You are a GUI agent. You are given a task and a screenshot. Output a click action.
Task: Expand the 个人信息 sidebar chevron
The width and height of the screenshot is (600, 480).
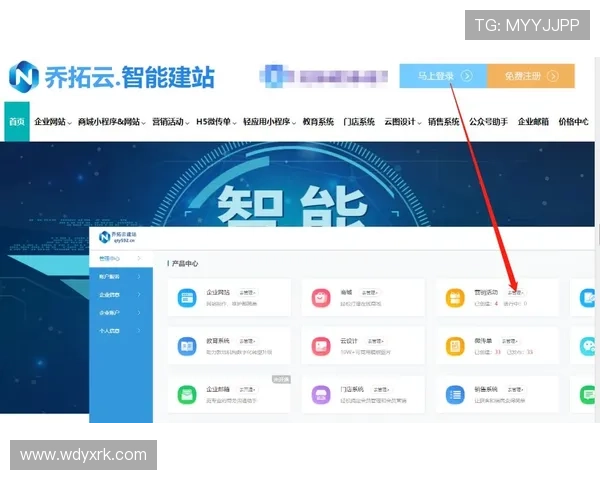tap(139, 331)
